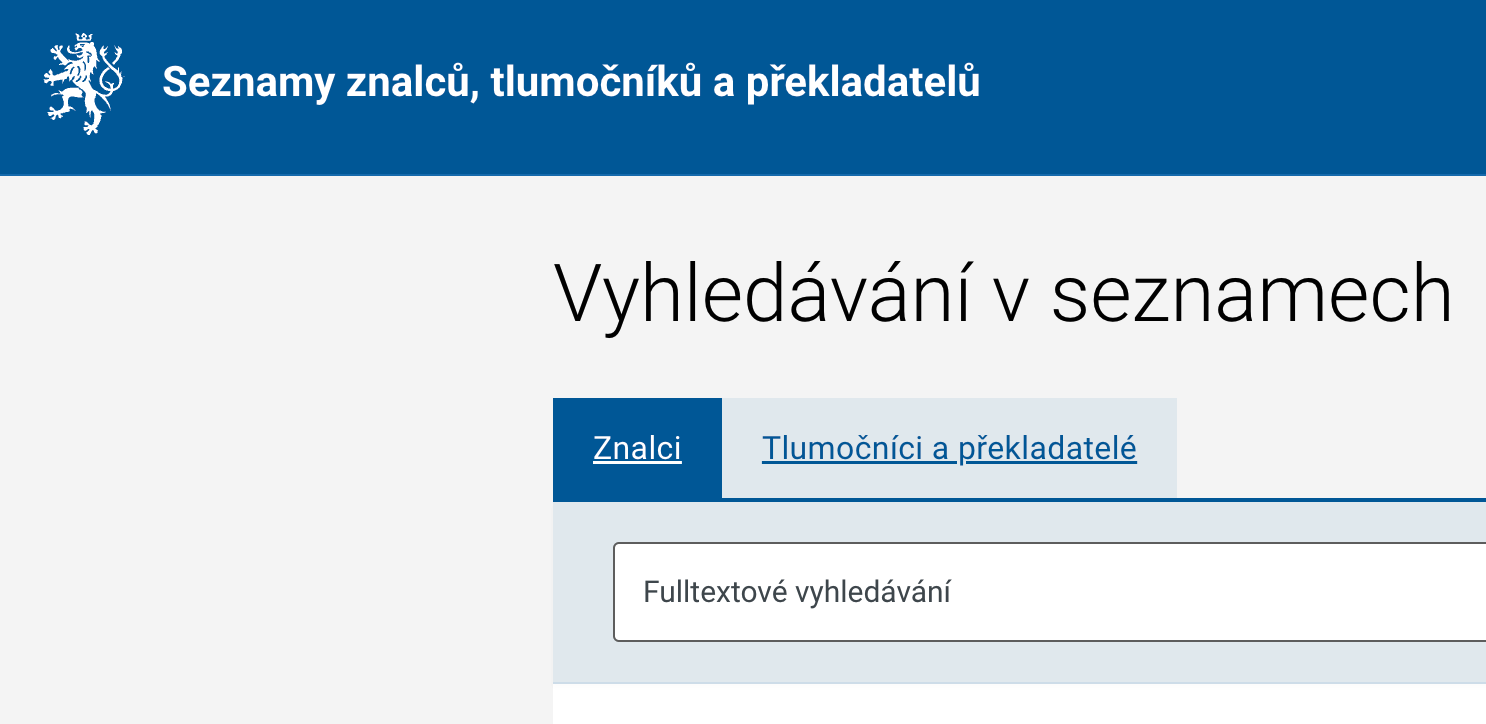Click the empty blue header bar area
Screen dimensions: 1486x724
click(x=1230, y=85)
